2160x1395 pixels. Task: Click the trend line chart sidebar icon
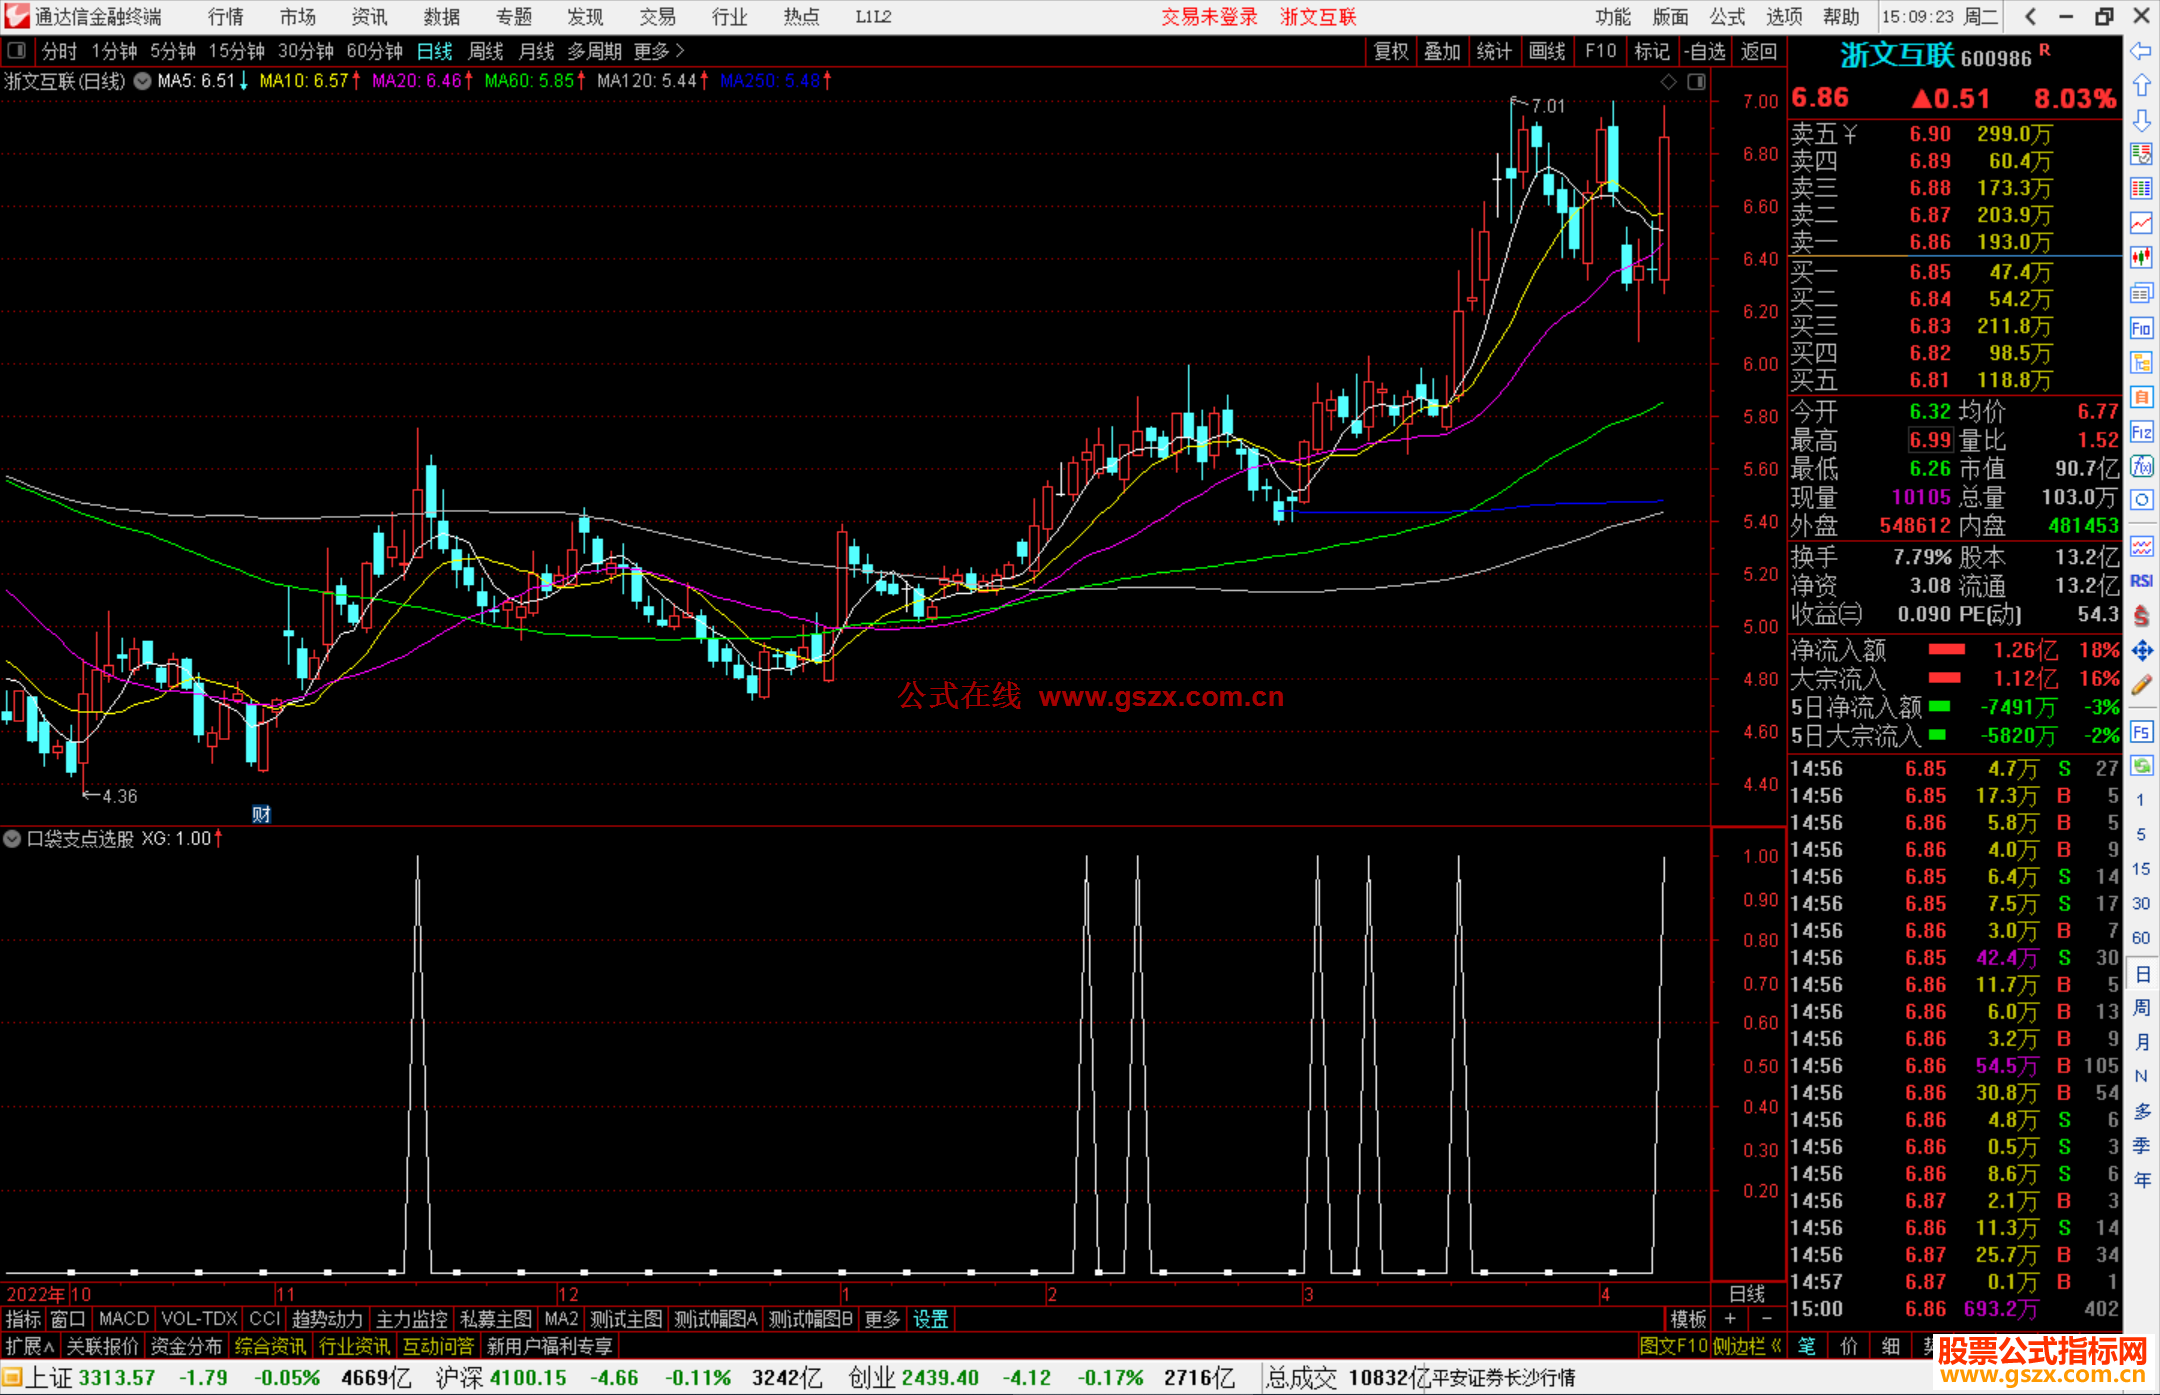coord(2141,223)
